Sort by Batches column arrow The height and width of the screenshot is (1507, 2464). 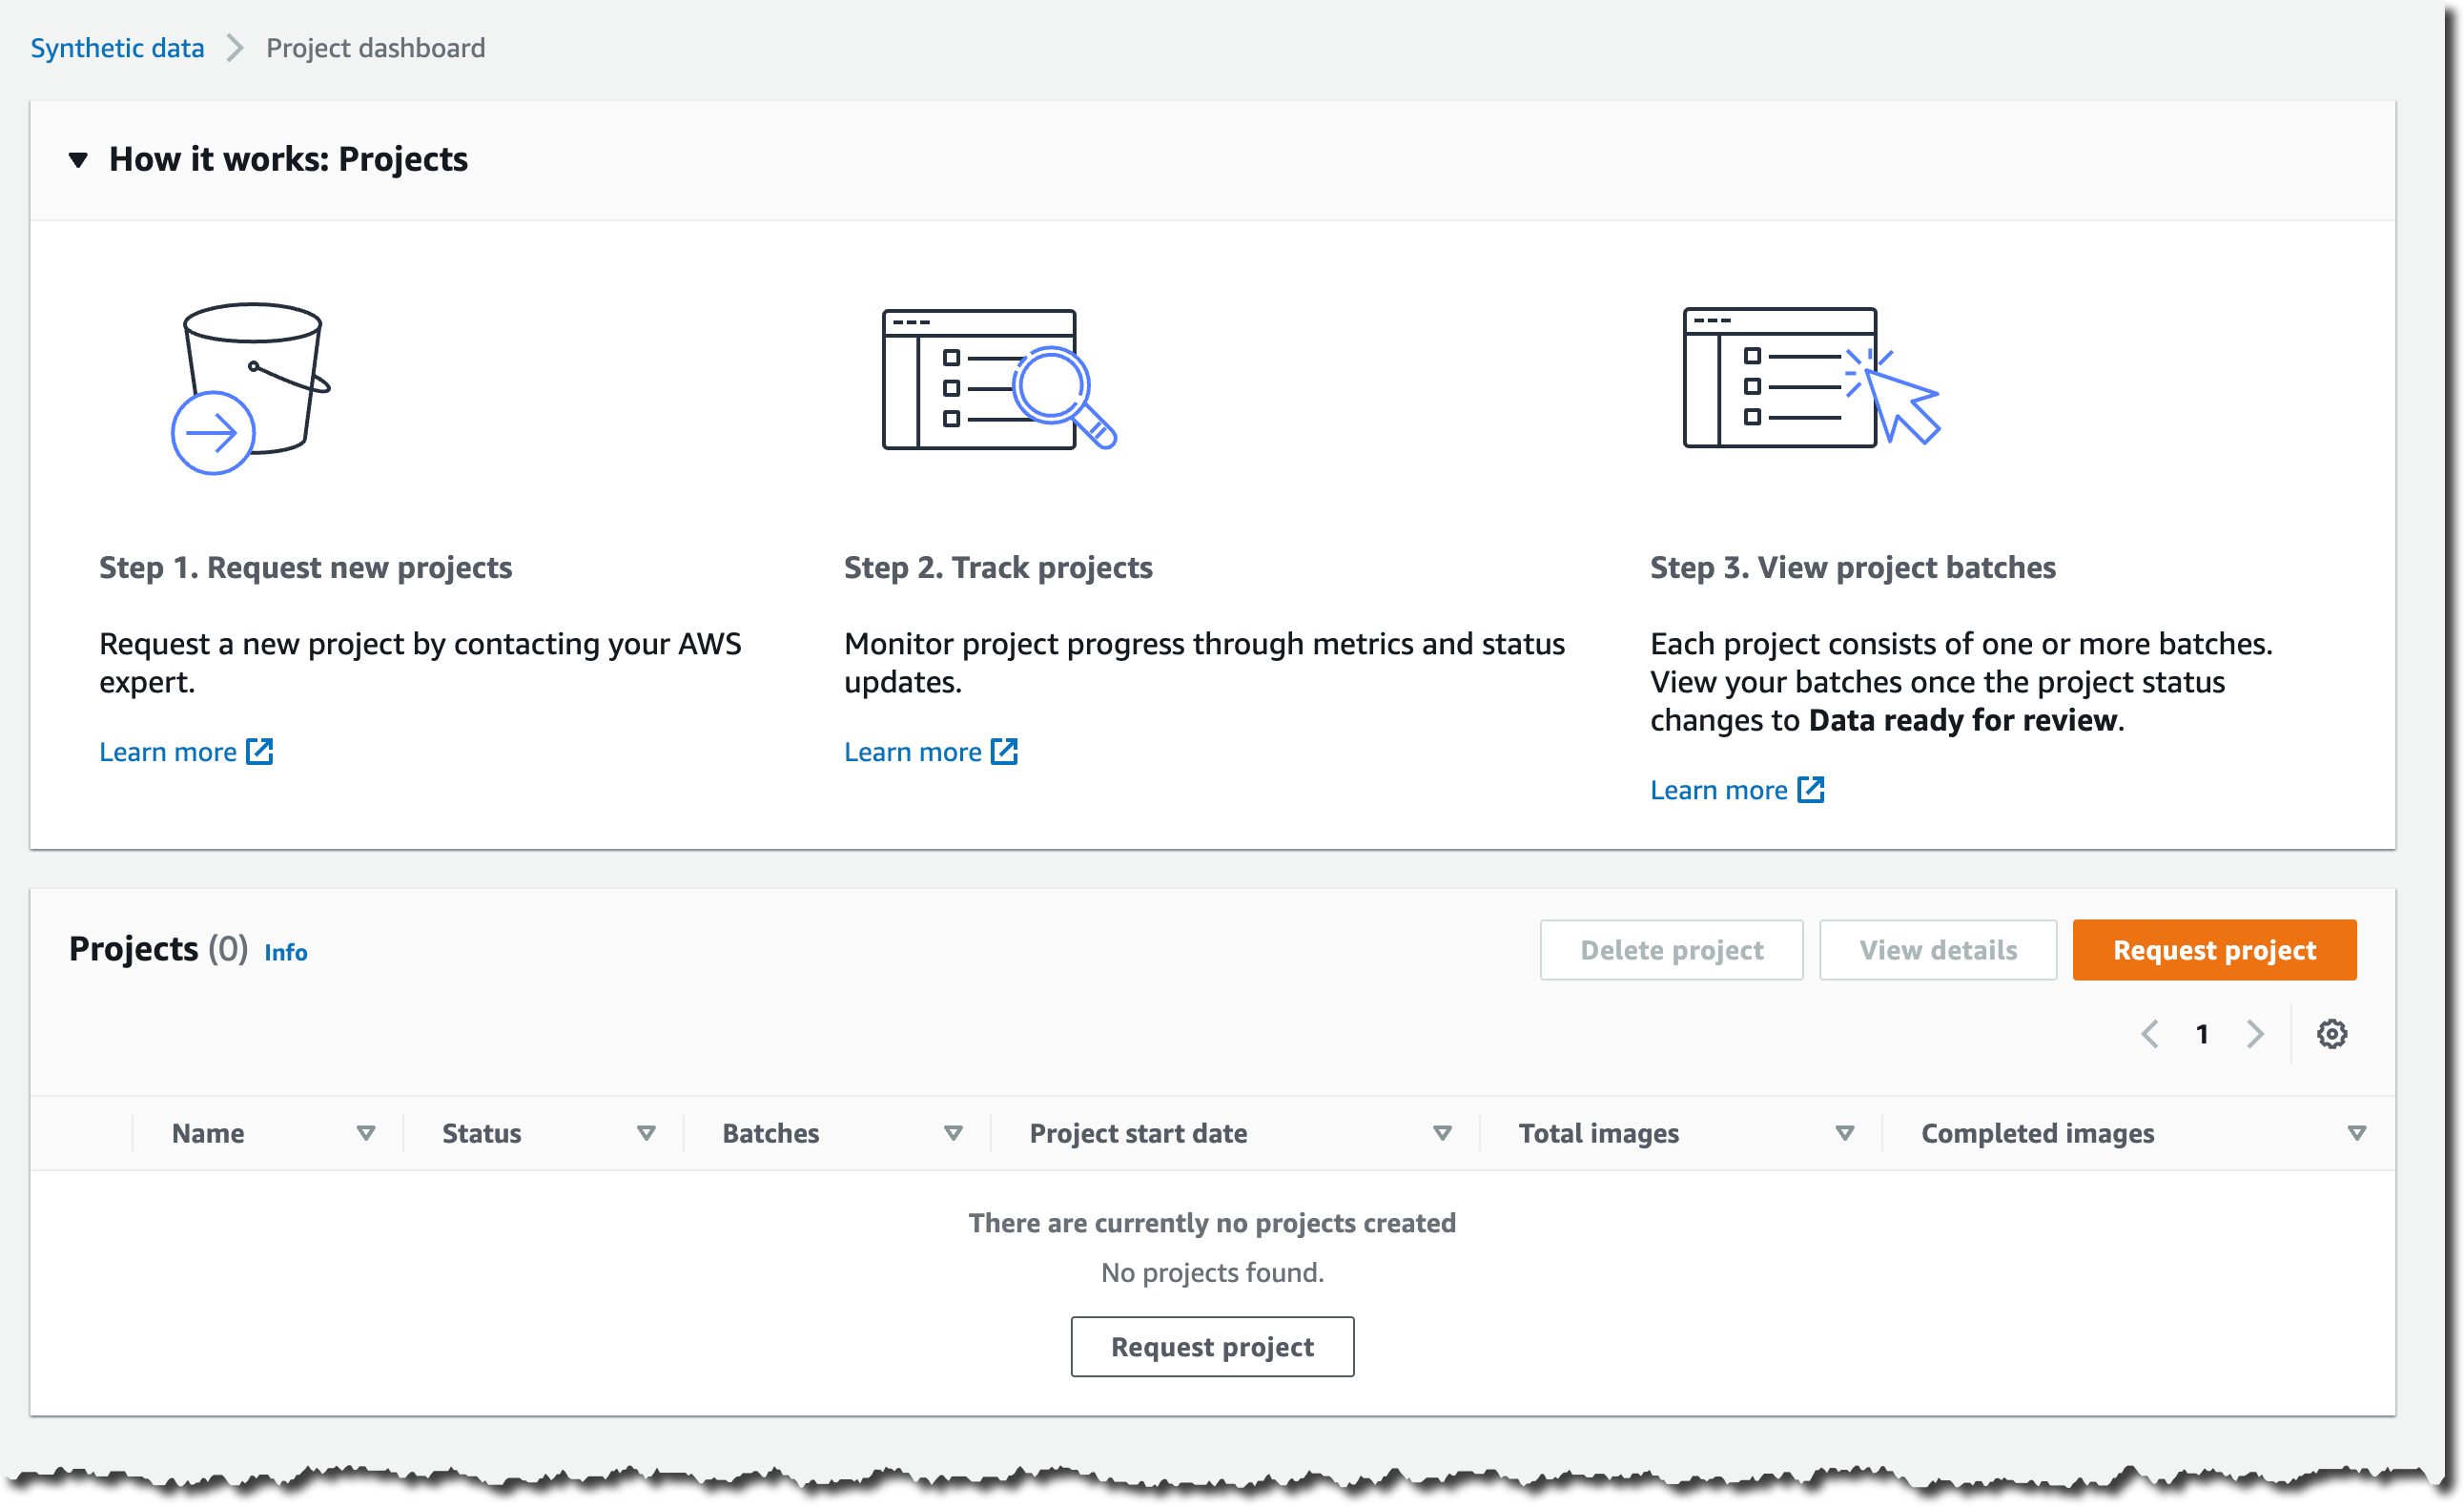(953, 1133)
